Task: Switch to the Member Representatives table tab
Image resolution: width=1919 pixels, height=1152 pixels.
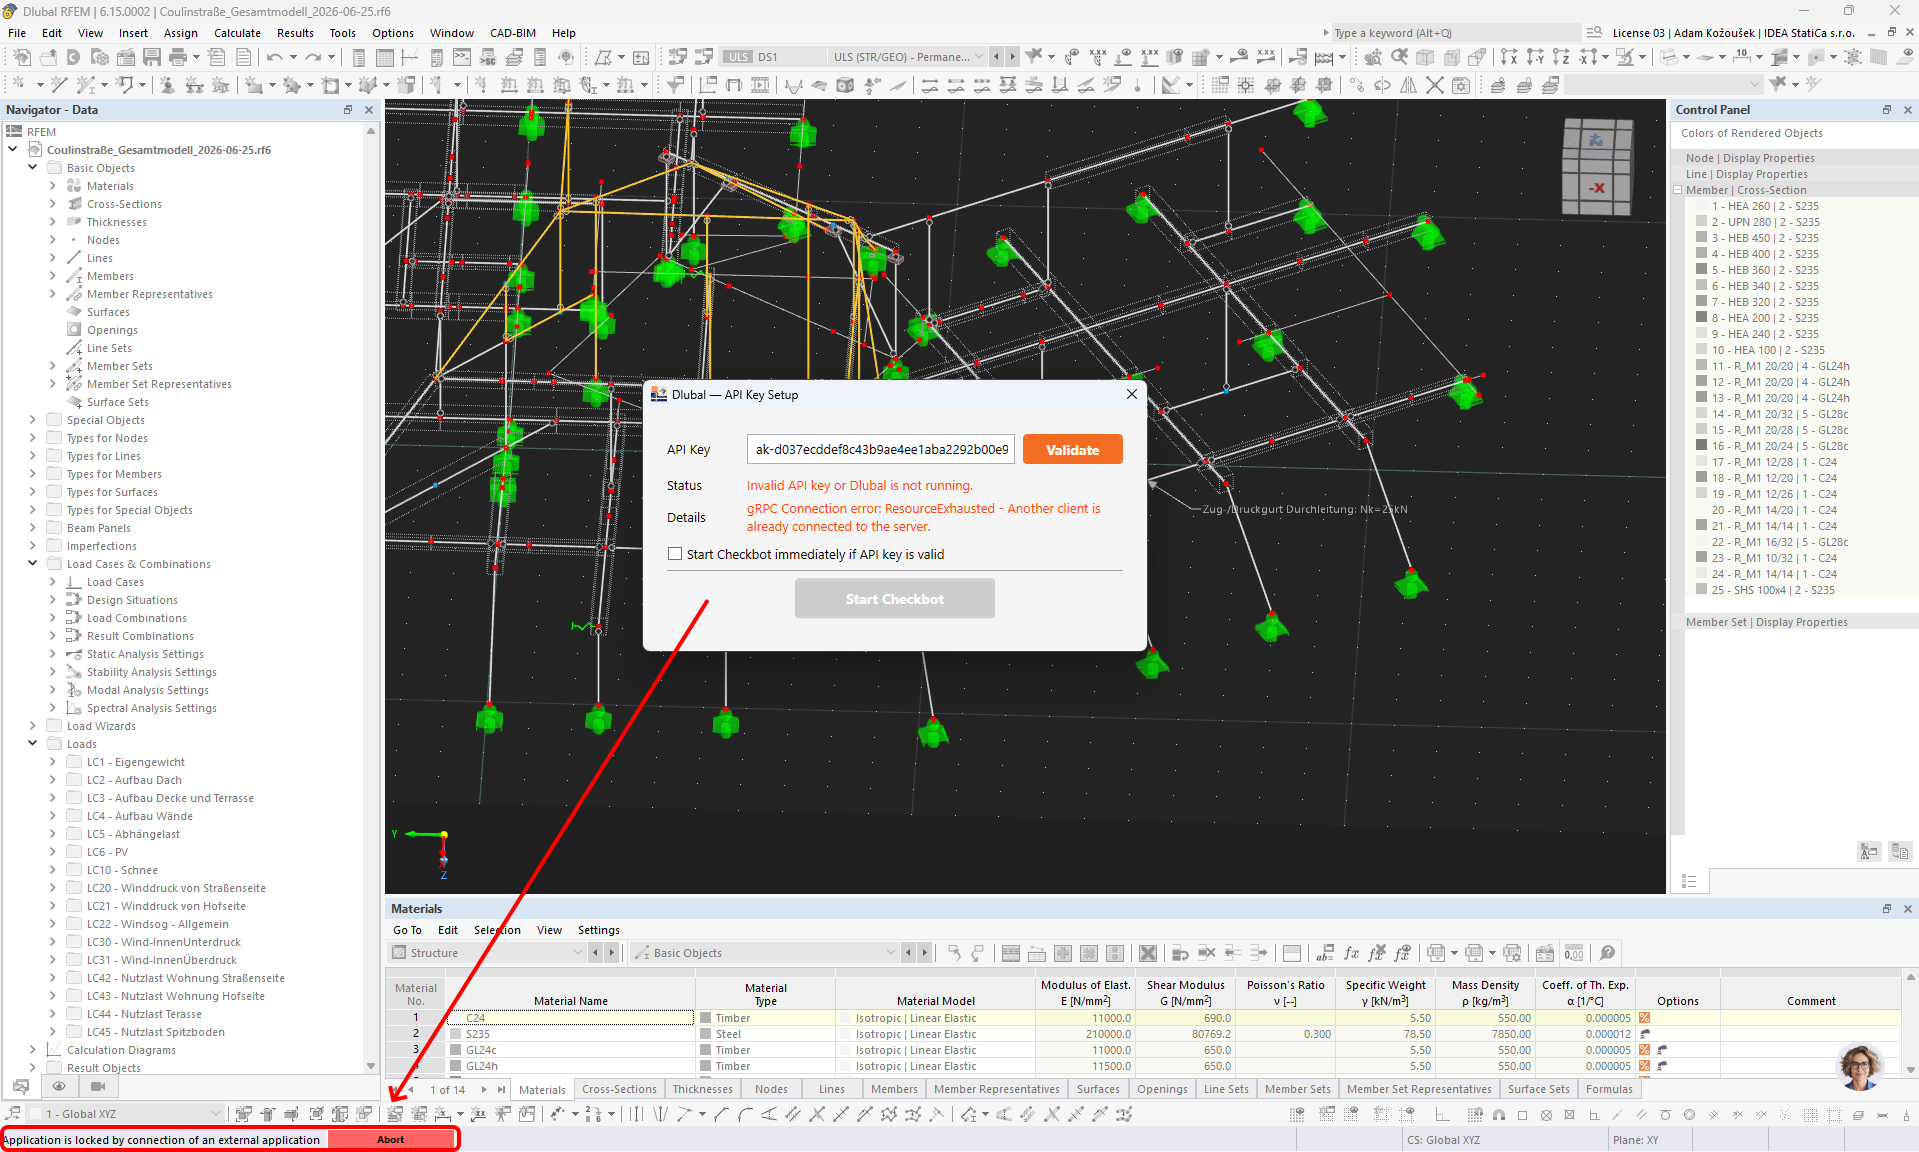Action: 996,1090
